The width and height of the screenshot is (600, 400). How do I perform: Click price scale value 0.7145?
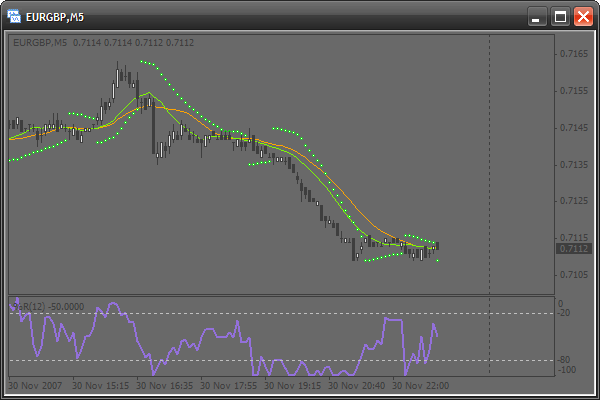coord(574,127)
